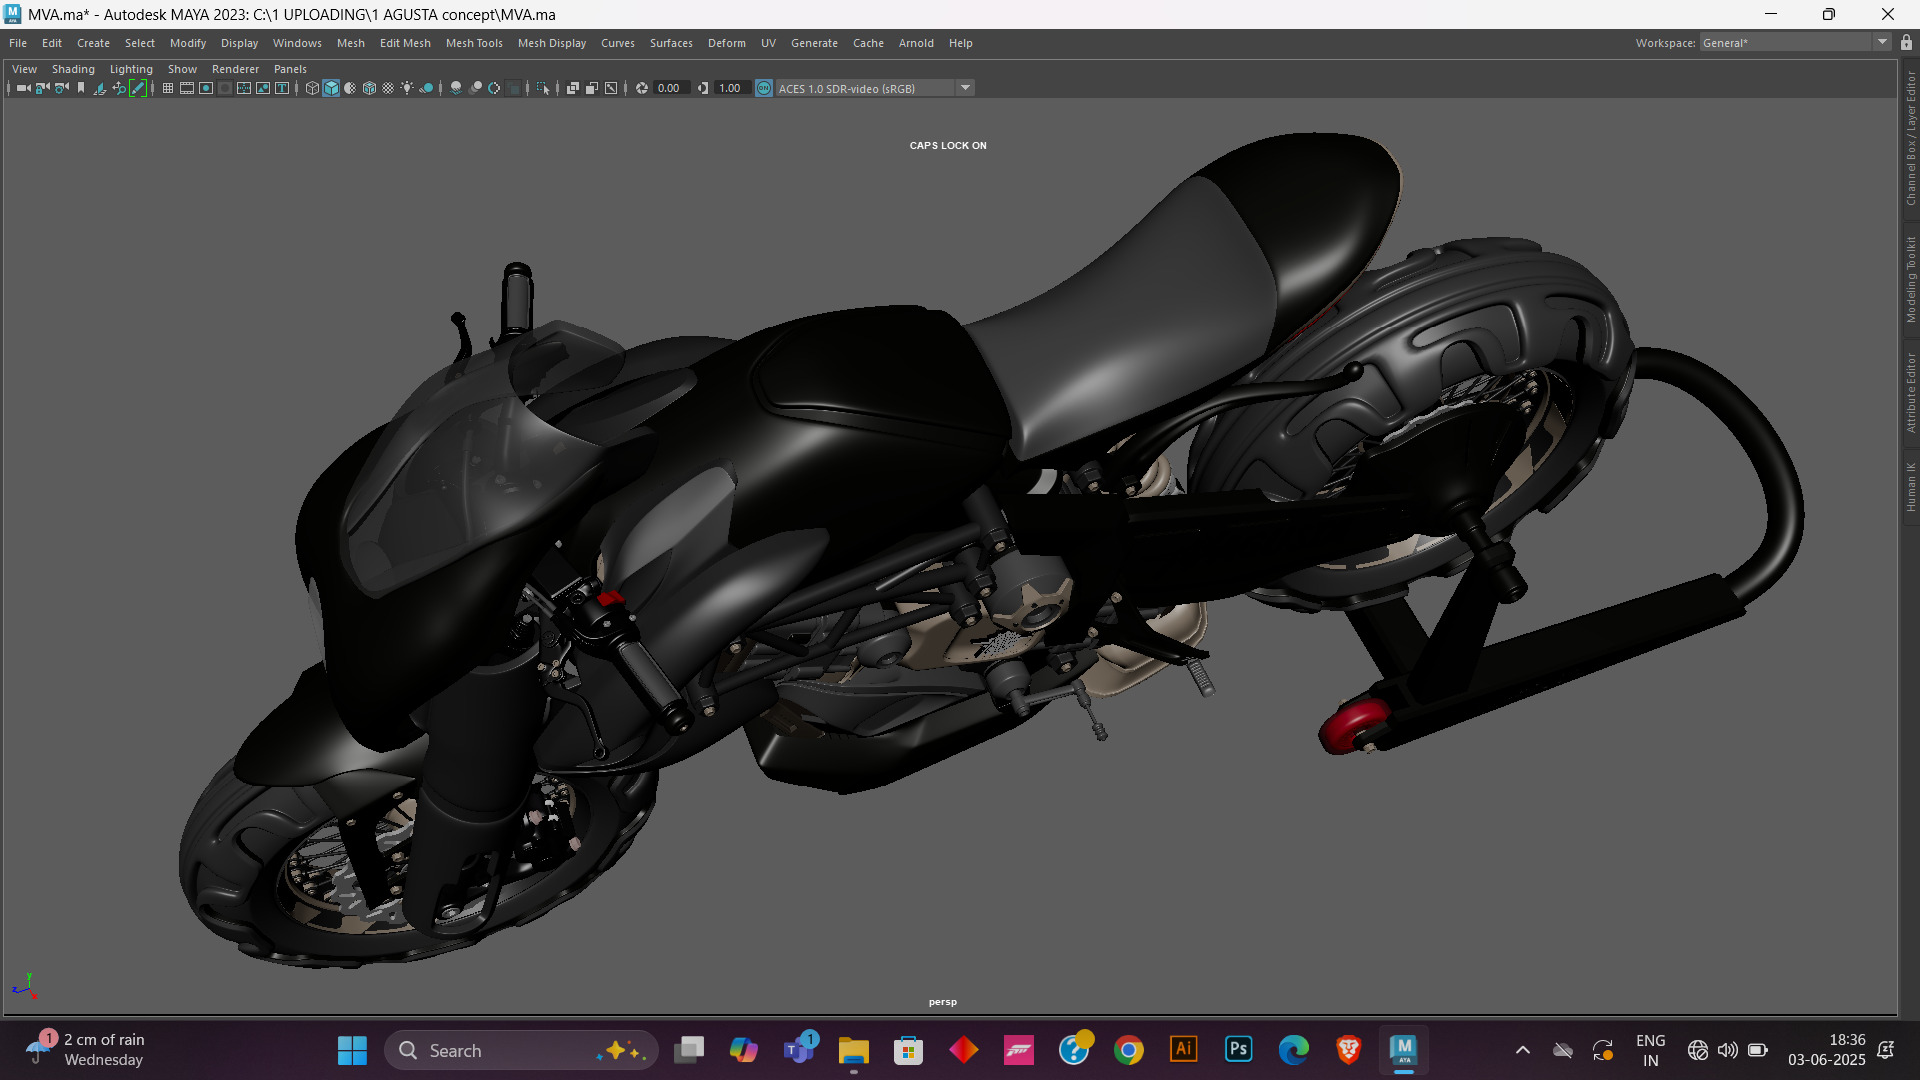Click the Gamma reset icon
The height and width of the screenshot is (1080, 1920).
[703, 88]
